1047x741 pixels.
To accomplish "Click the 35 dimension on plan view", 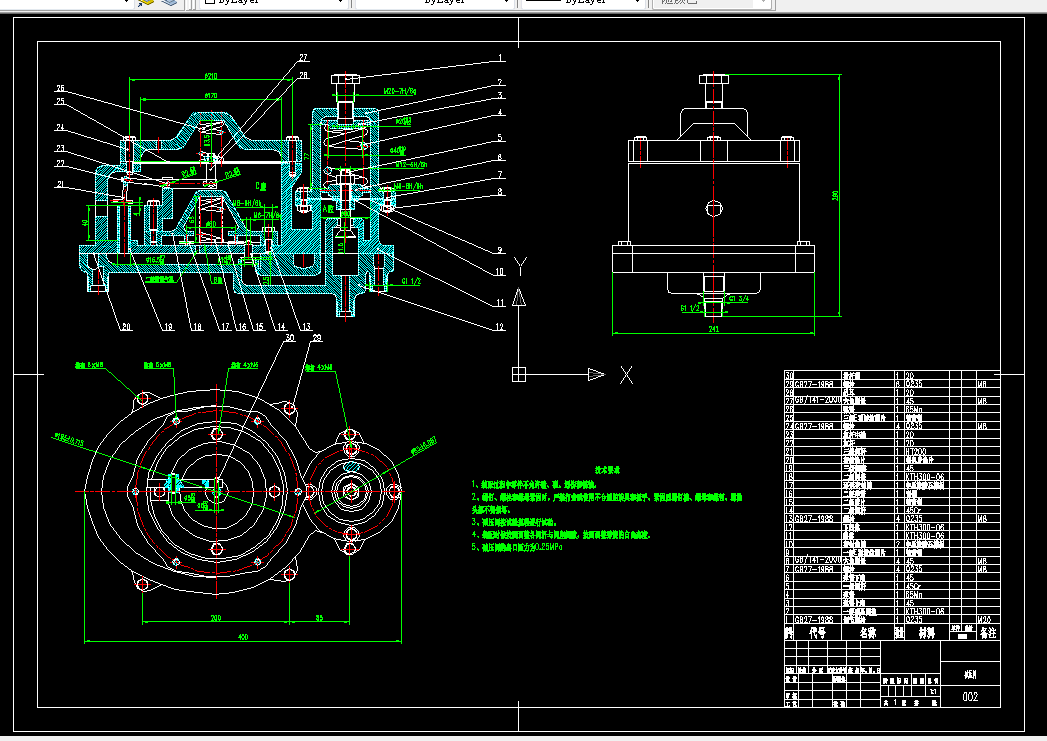I will pos(319,618).
